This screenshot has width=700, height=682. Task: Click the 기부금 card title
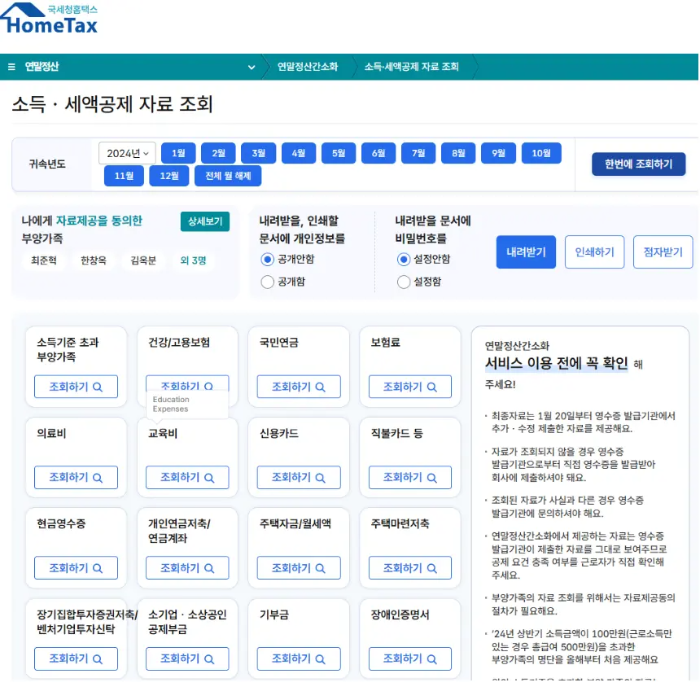[x=274, y=615]
